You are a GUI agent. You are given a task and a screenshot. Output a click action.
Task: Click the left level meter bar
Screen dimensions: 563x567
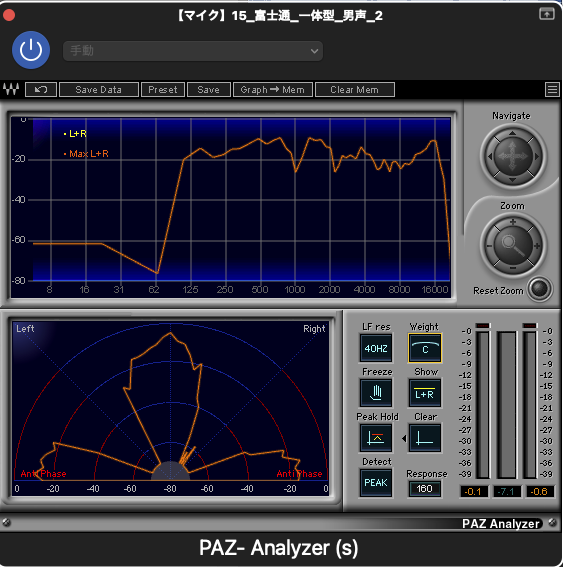[483, 405]
